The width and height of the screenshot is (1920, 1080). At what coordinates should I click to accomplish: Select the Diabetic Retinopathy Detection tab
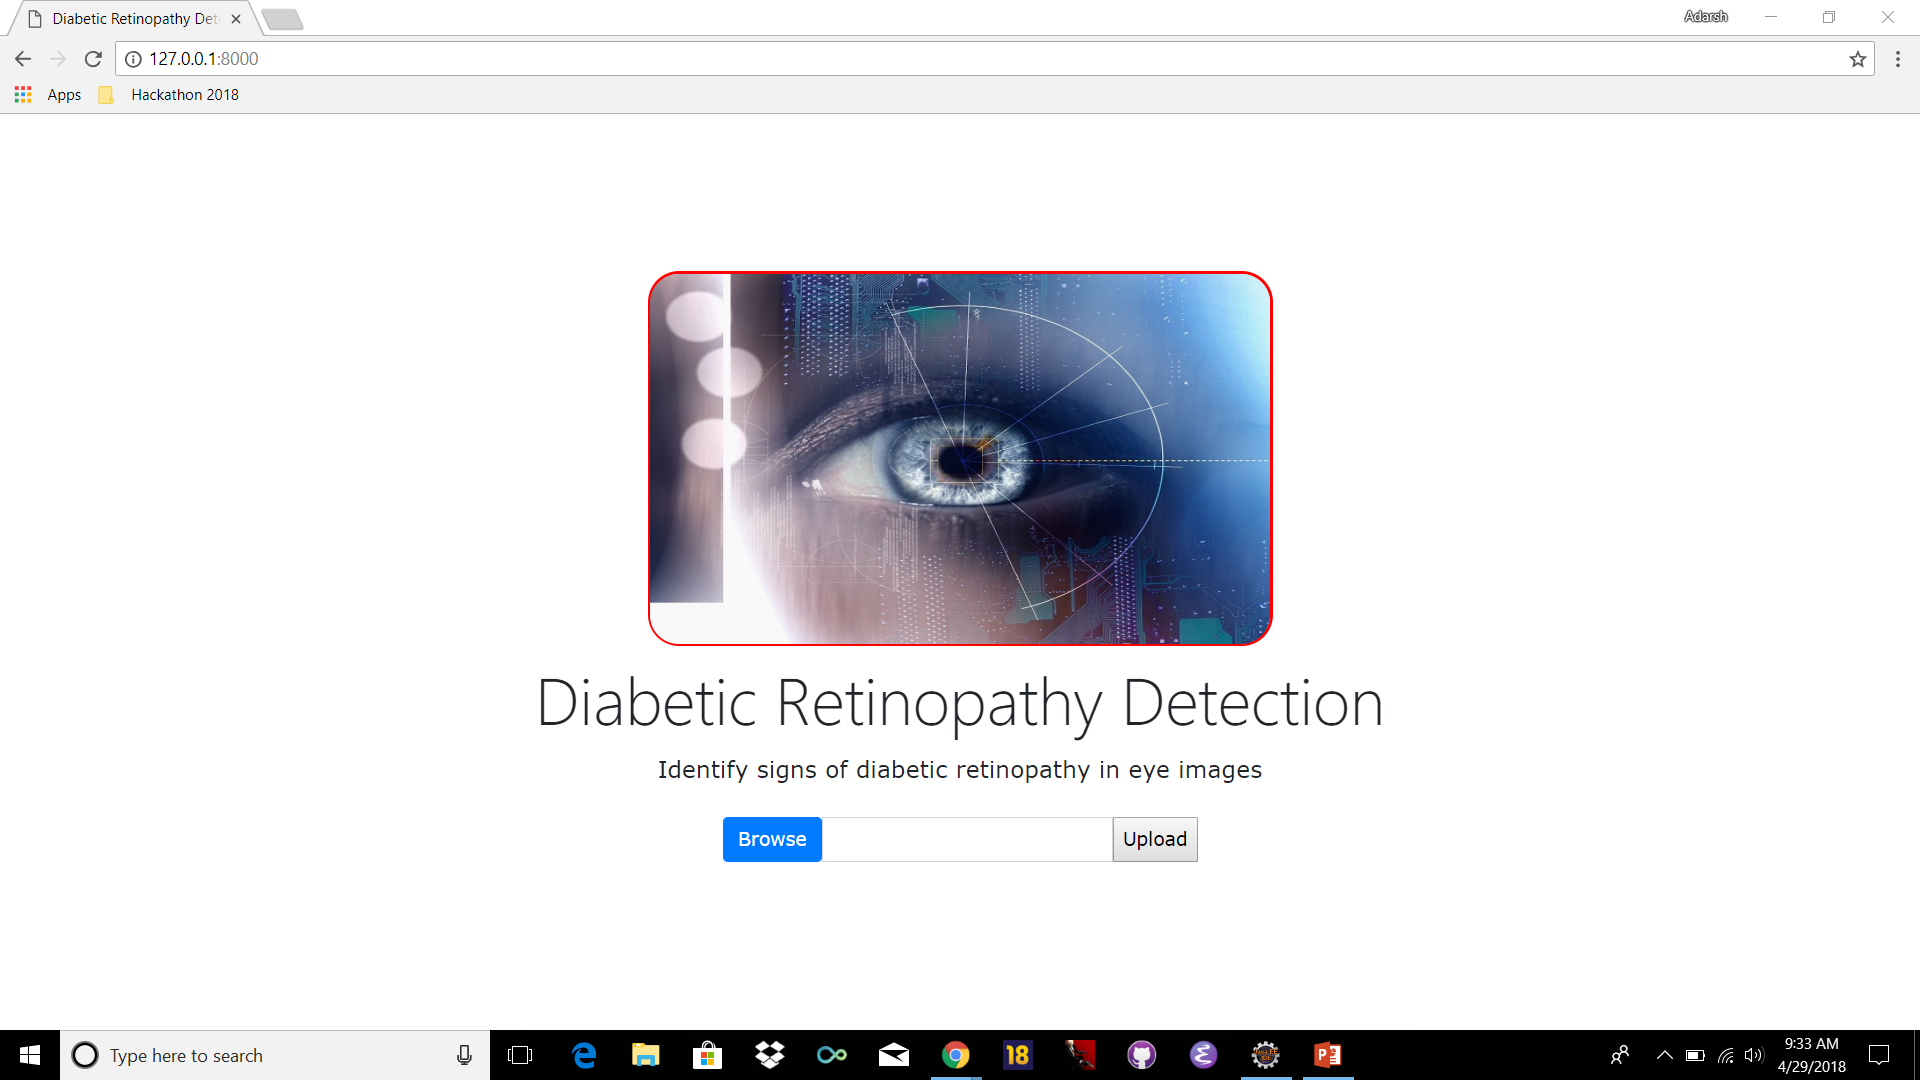click(133, 19)
